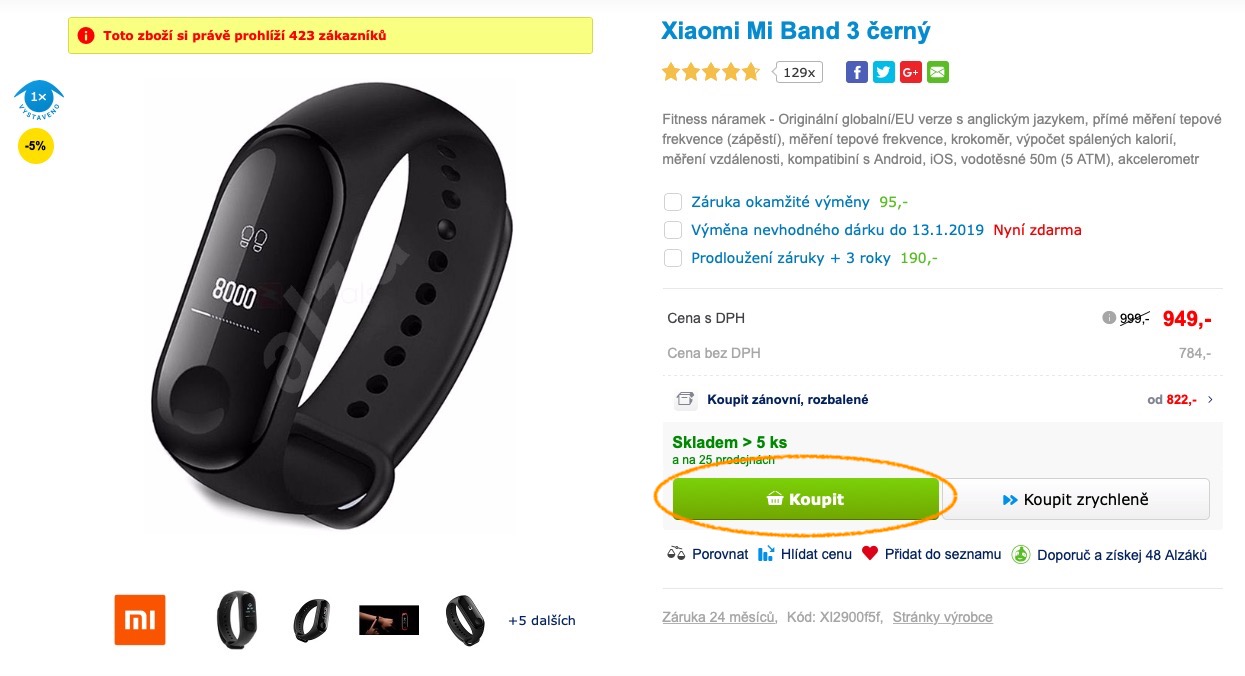Select first Mi Band thumbnail image
The height and width of the screenshot is (676, 1245).
[236, 620]
